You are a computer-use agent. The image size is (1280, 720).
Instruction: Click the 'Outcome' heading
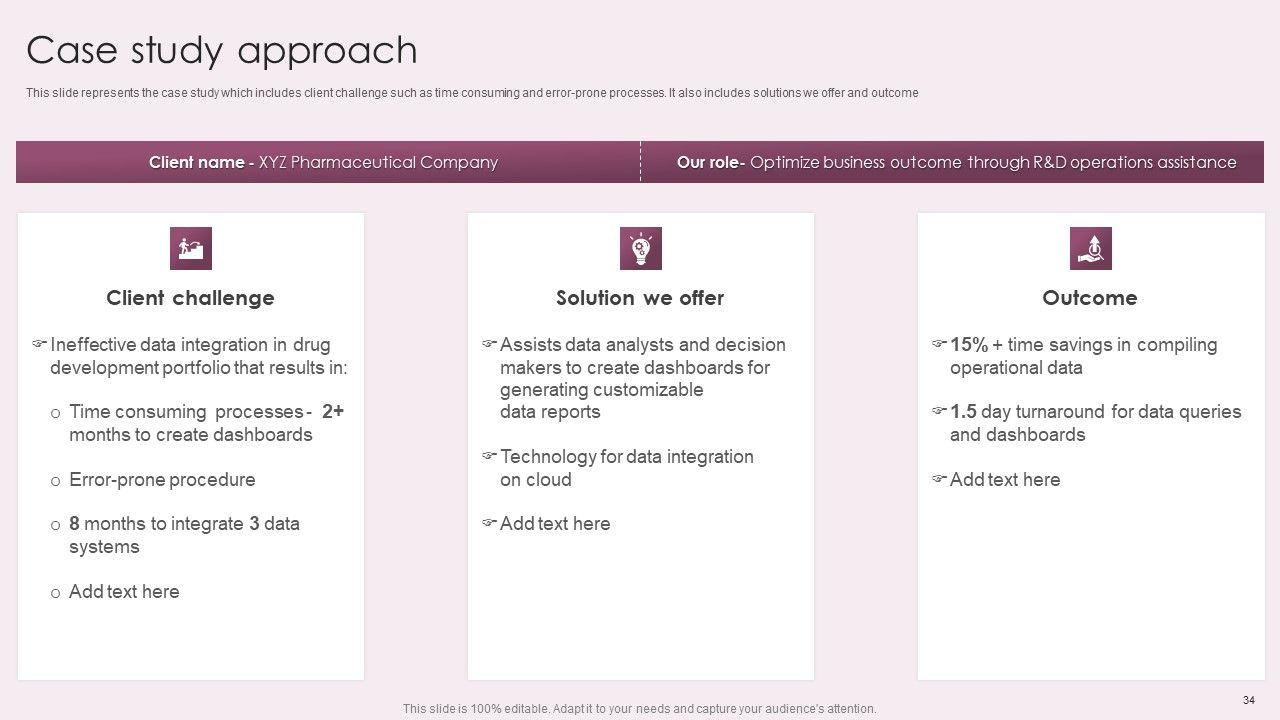(x=1090, y=298)
